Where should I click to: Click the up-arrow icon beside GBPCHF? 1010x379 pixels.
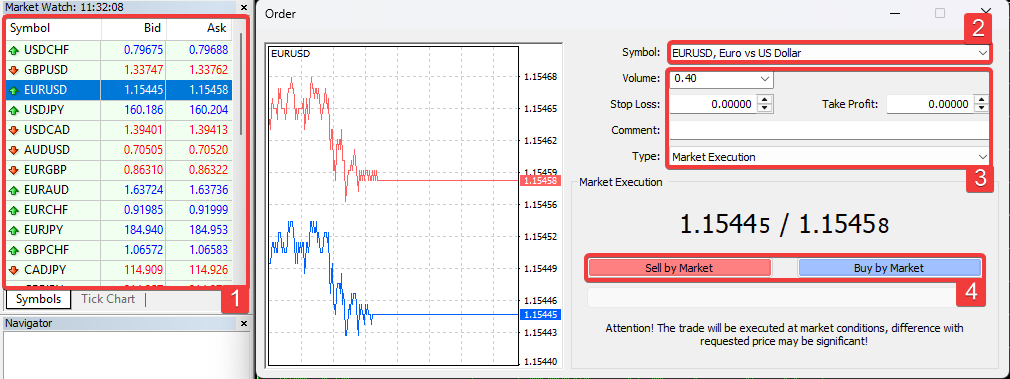pos(14,249)
